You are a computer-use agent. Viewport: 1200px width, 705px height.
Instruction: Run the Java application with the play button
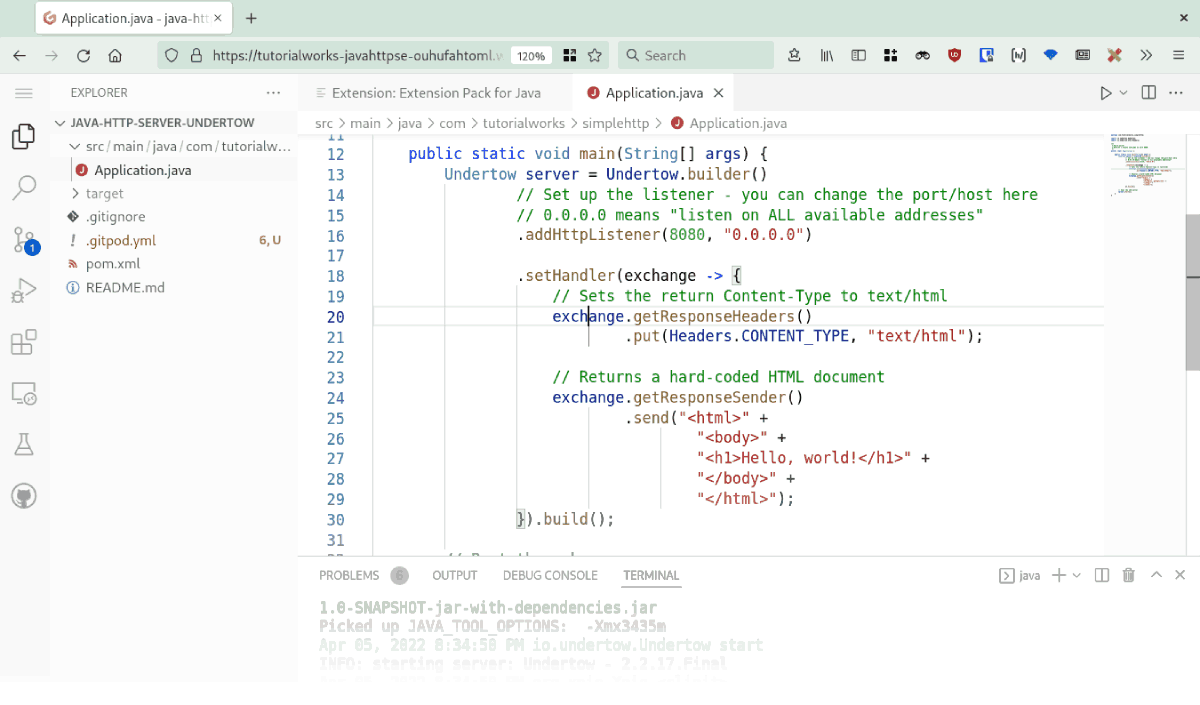(1104, 92)
